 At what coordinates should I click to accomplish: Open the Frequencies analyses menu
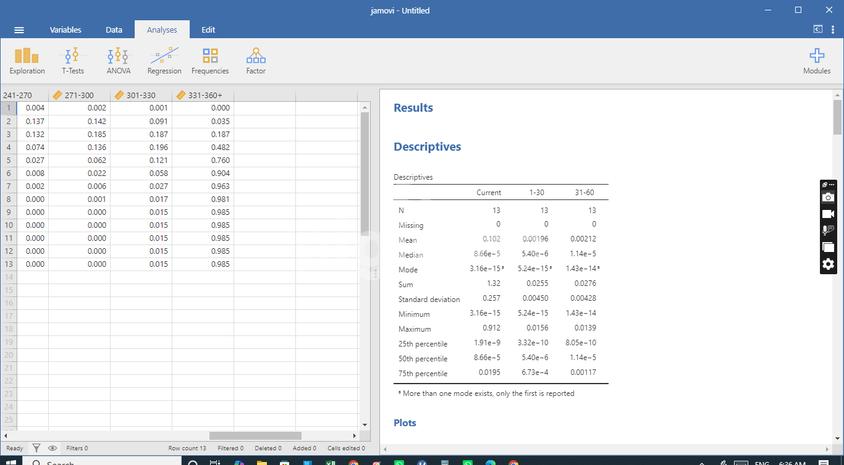pyautogui.click(x=210, y=60)
